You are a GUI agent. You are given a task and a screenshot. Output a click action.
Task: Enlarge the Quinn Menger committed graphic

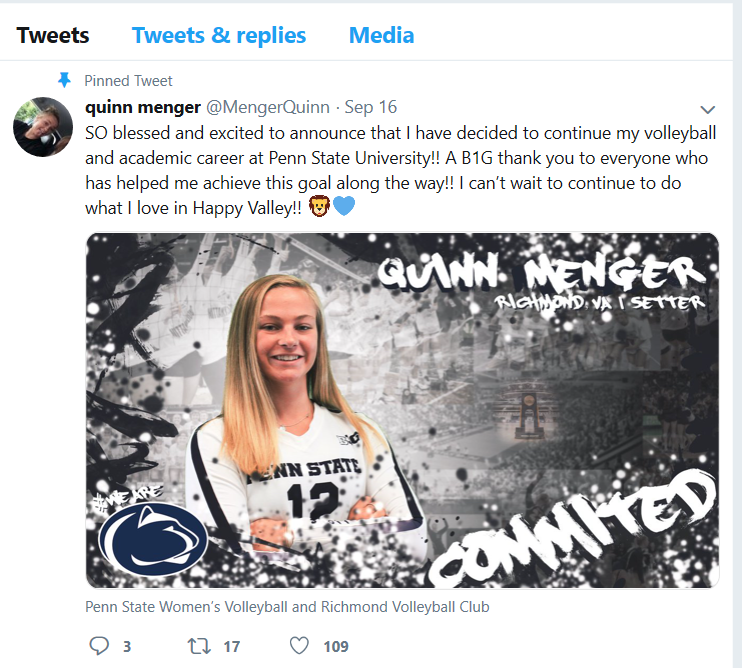click(x=402, y=410)
